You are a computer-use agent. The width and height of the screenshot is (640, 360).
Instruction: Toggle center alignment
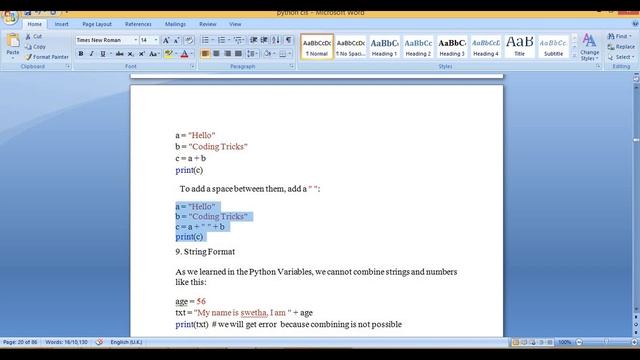pyautogui.click(x=216, y=54)
